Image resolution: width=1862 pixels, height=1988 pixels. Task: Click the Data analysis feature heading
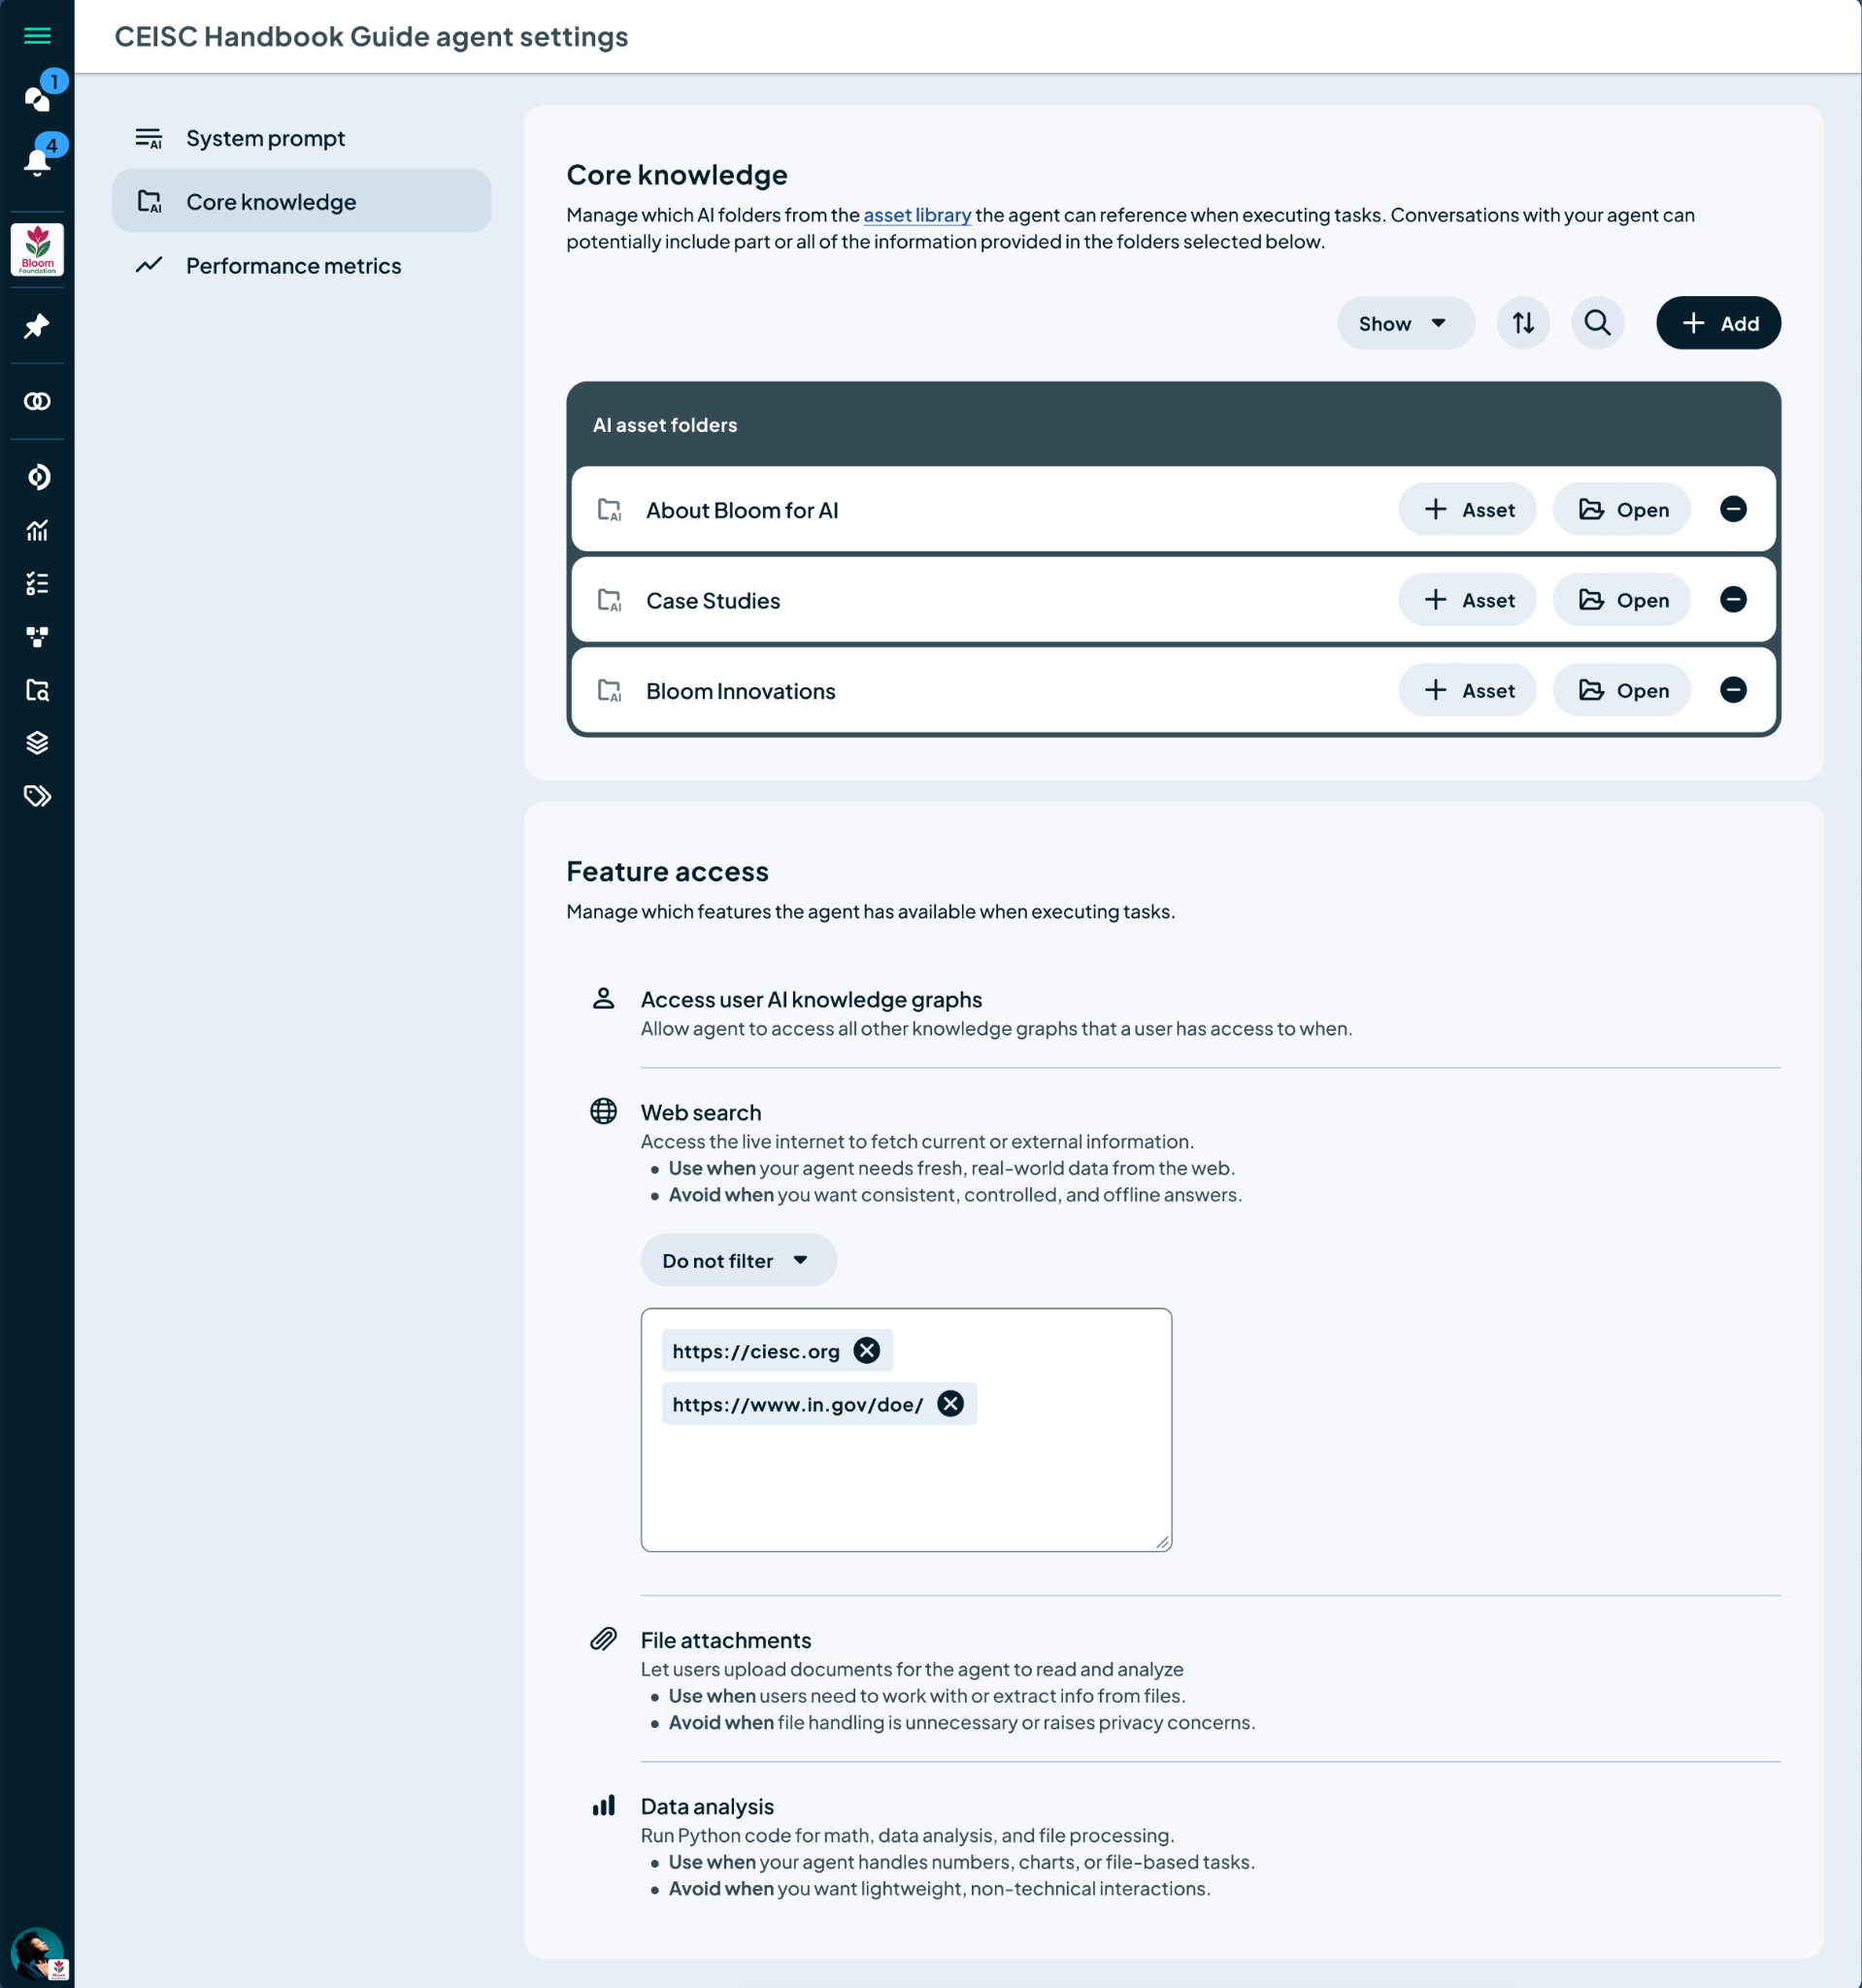pyautogui.click(x=707, y=1806)
